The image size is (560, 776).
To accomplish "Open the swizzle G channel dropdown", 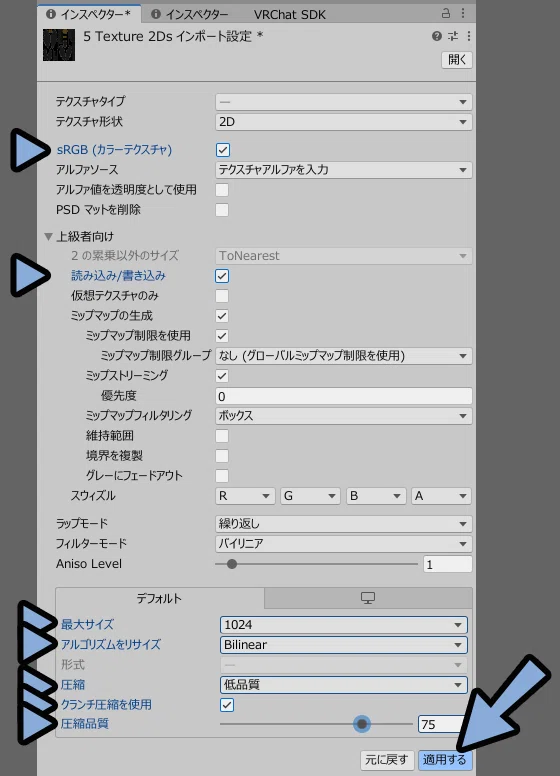I will 310,496.
